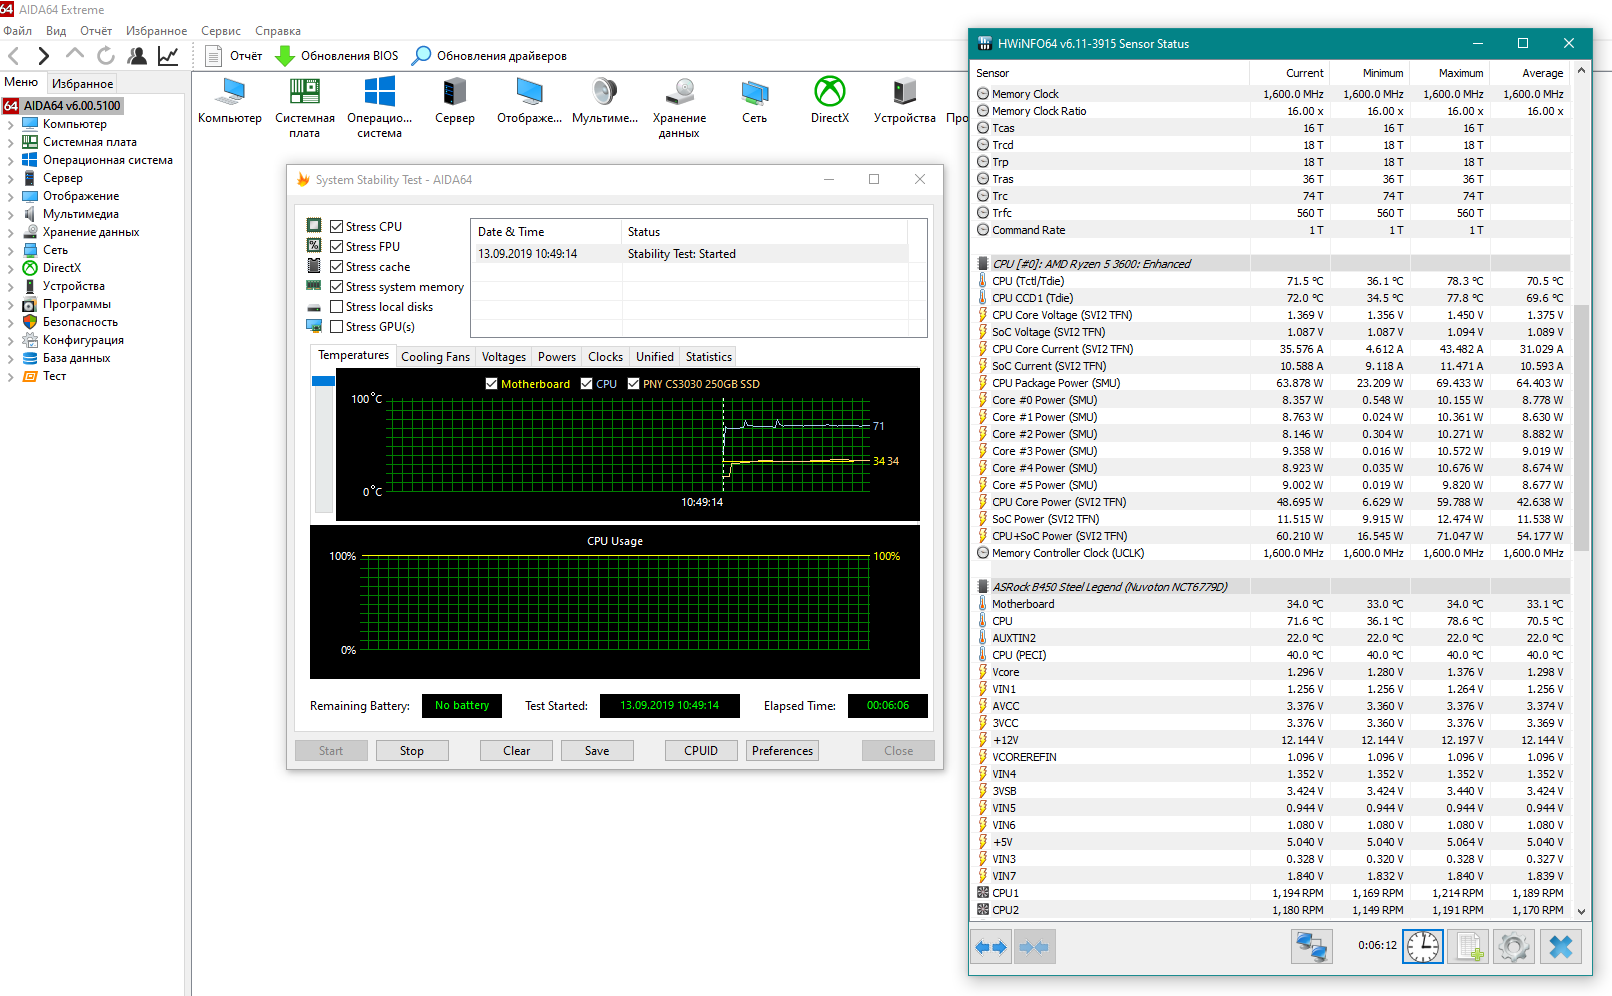Toggle Stress FPU checkbox
Screen dimensions: 1612x996
click(337, 247)
